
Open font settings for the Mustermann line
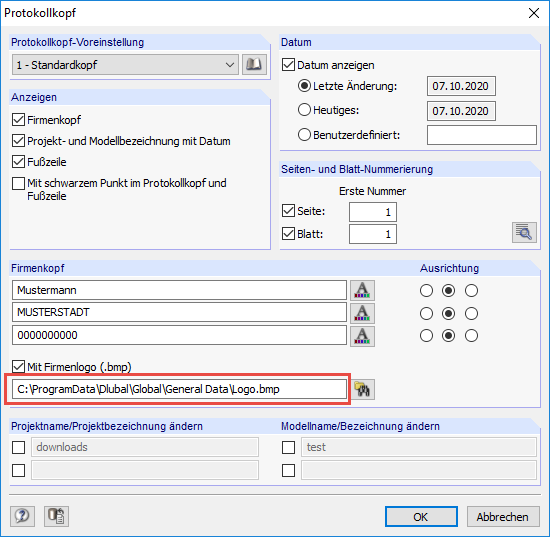coord(362,290)
